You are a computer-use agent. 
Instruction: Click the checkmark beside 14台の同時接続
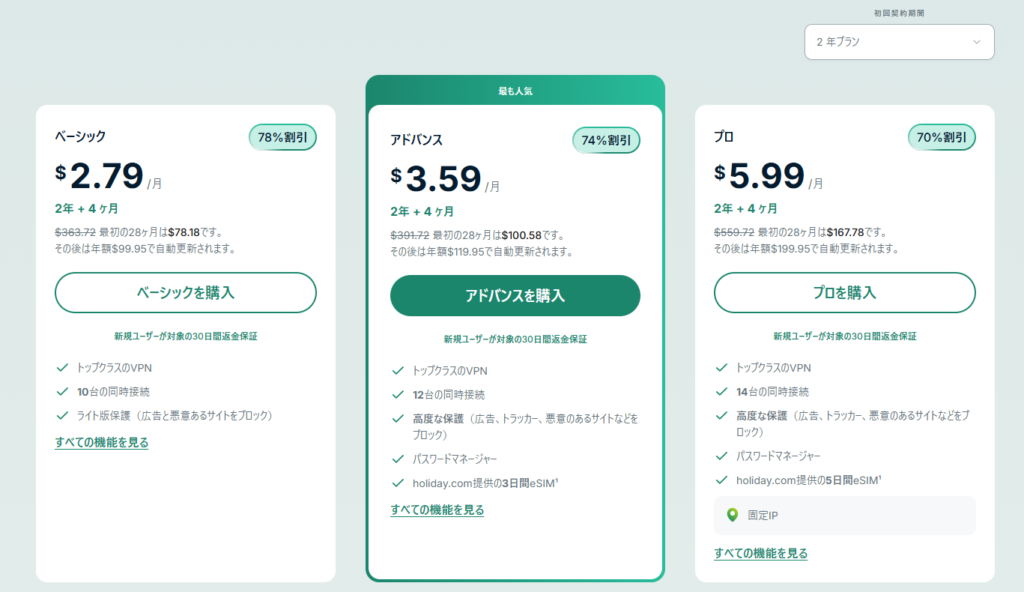pos(721,392)
